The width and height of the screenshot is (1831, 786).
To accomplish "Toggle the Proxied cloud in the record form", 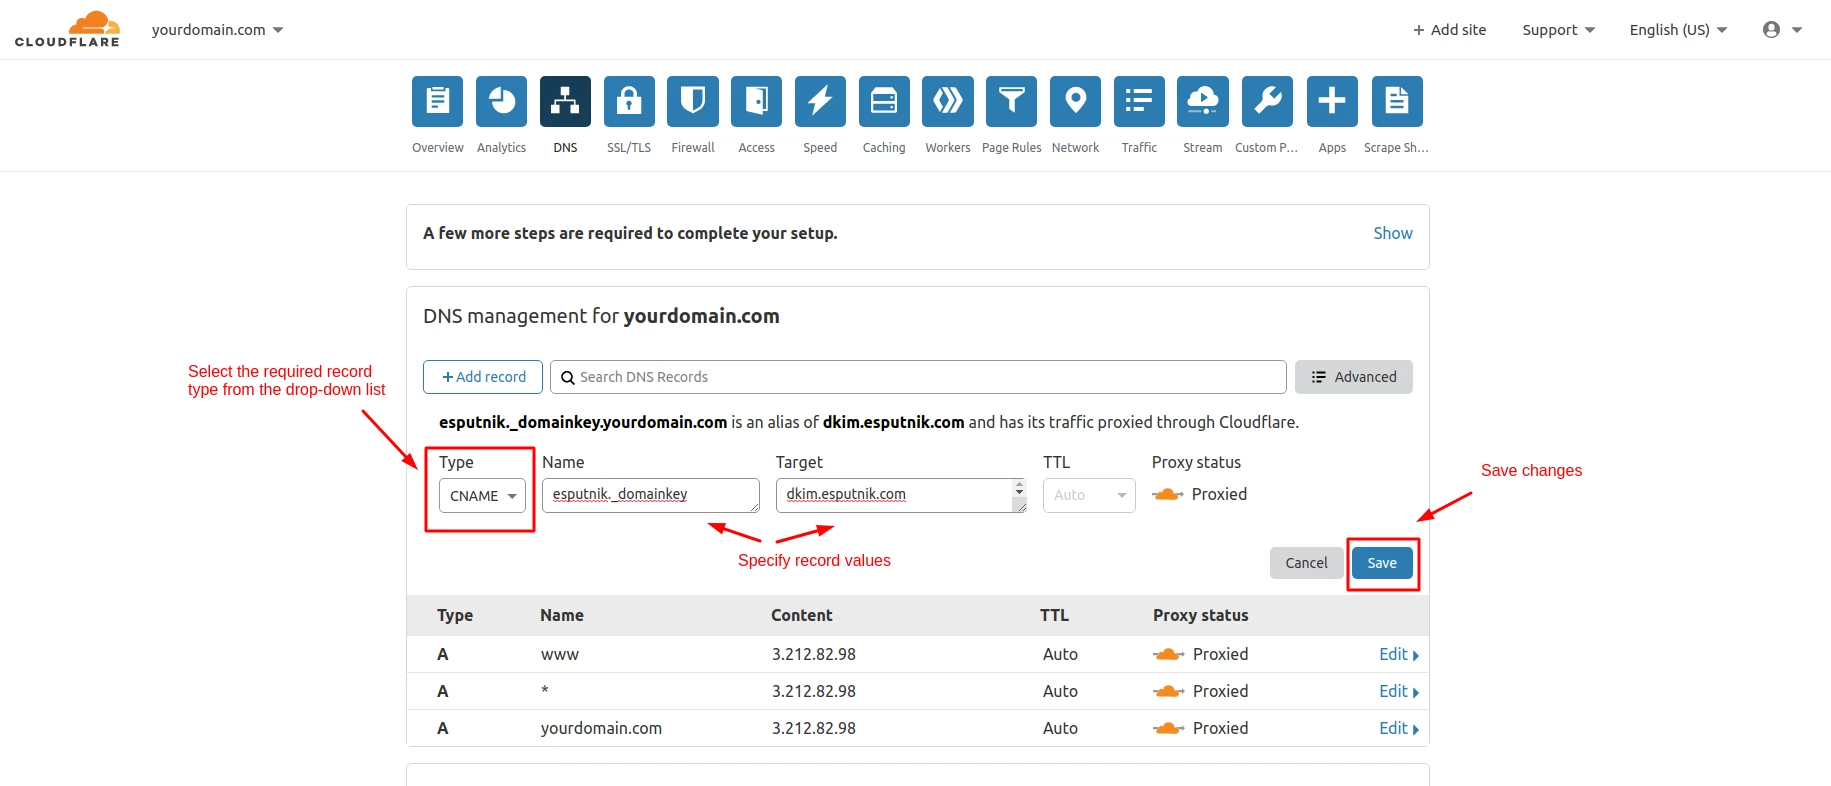I will click(1167, 494).
